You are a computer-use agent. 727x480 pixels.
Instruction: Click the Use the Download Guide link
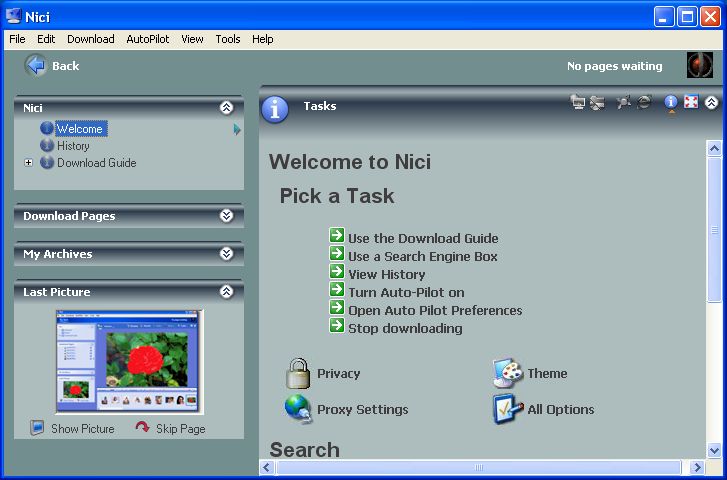coord(423,238)
